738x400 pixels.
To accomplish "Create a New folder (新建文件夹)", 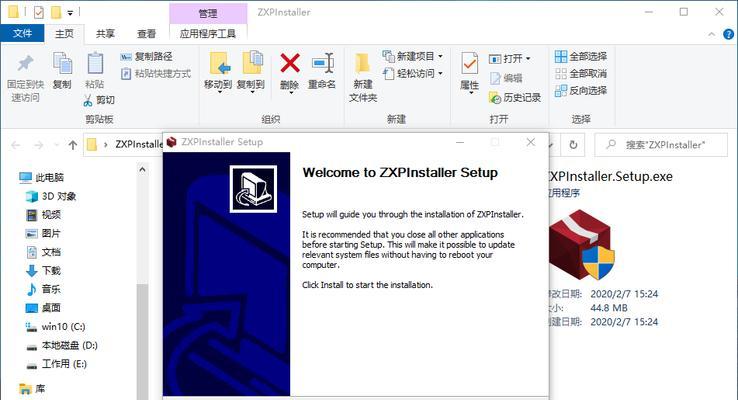I will click(363, 78).
